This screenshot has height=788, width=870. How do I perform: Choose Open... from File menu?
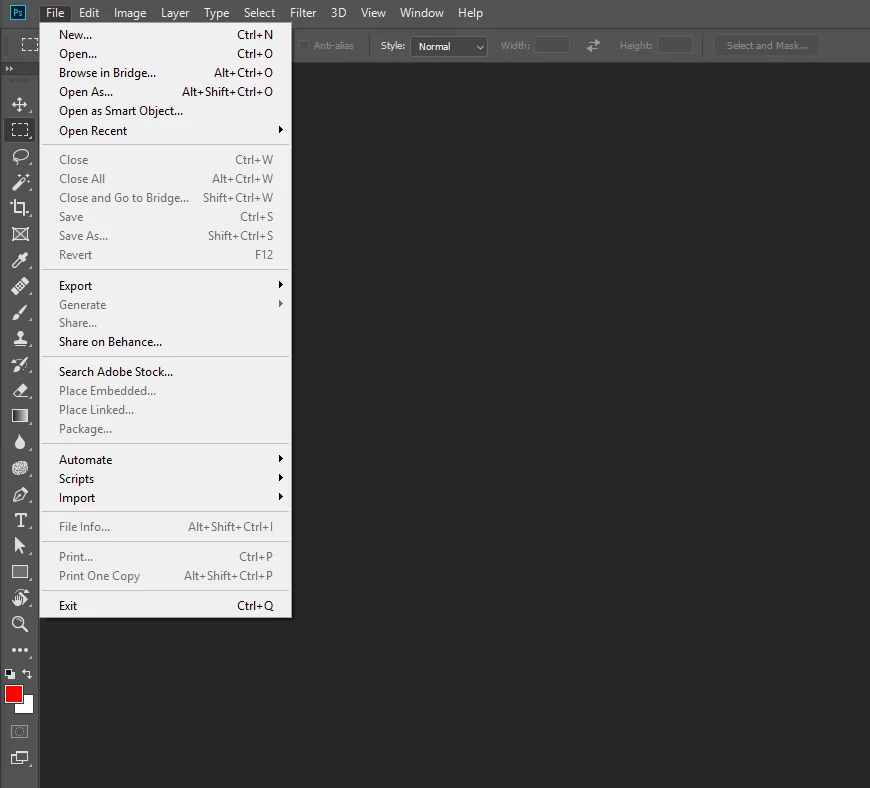click(x=166, y=53)
